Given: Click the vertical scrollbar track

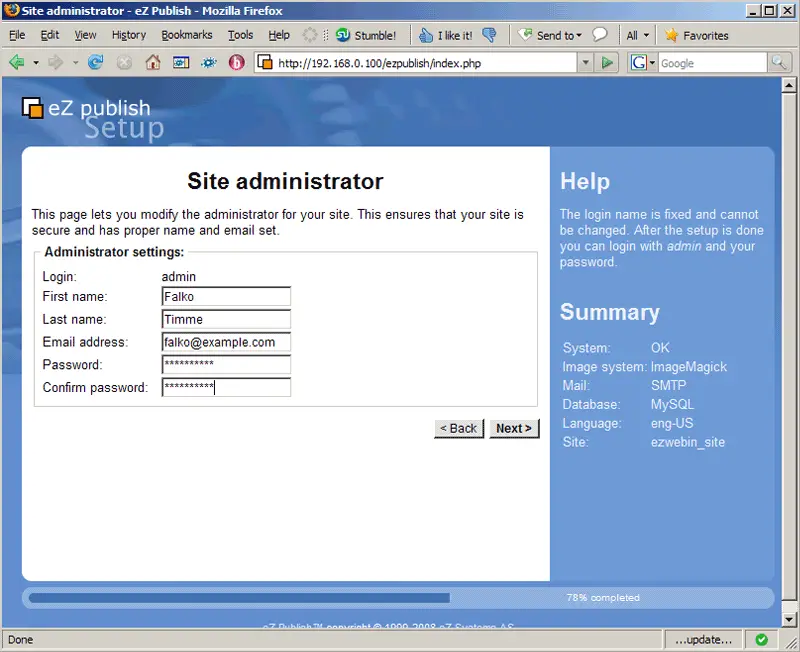Looking at the screenshot, I should tap(789, 352).
